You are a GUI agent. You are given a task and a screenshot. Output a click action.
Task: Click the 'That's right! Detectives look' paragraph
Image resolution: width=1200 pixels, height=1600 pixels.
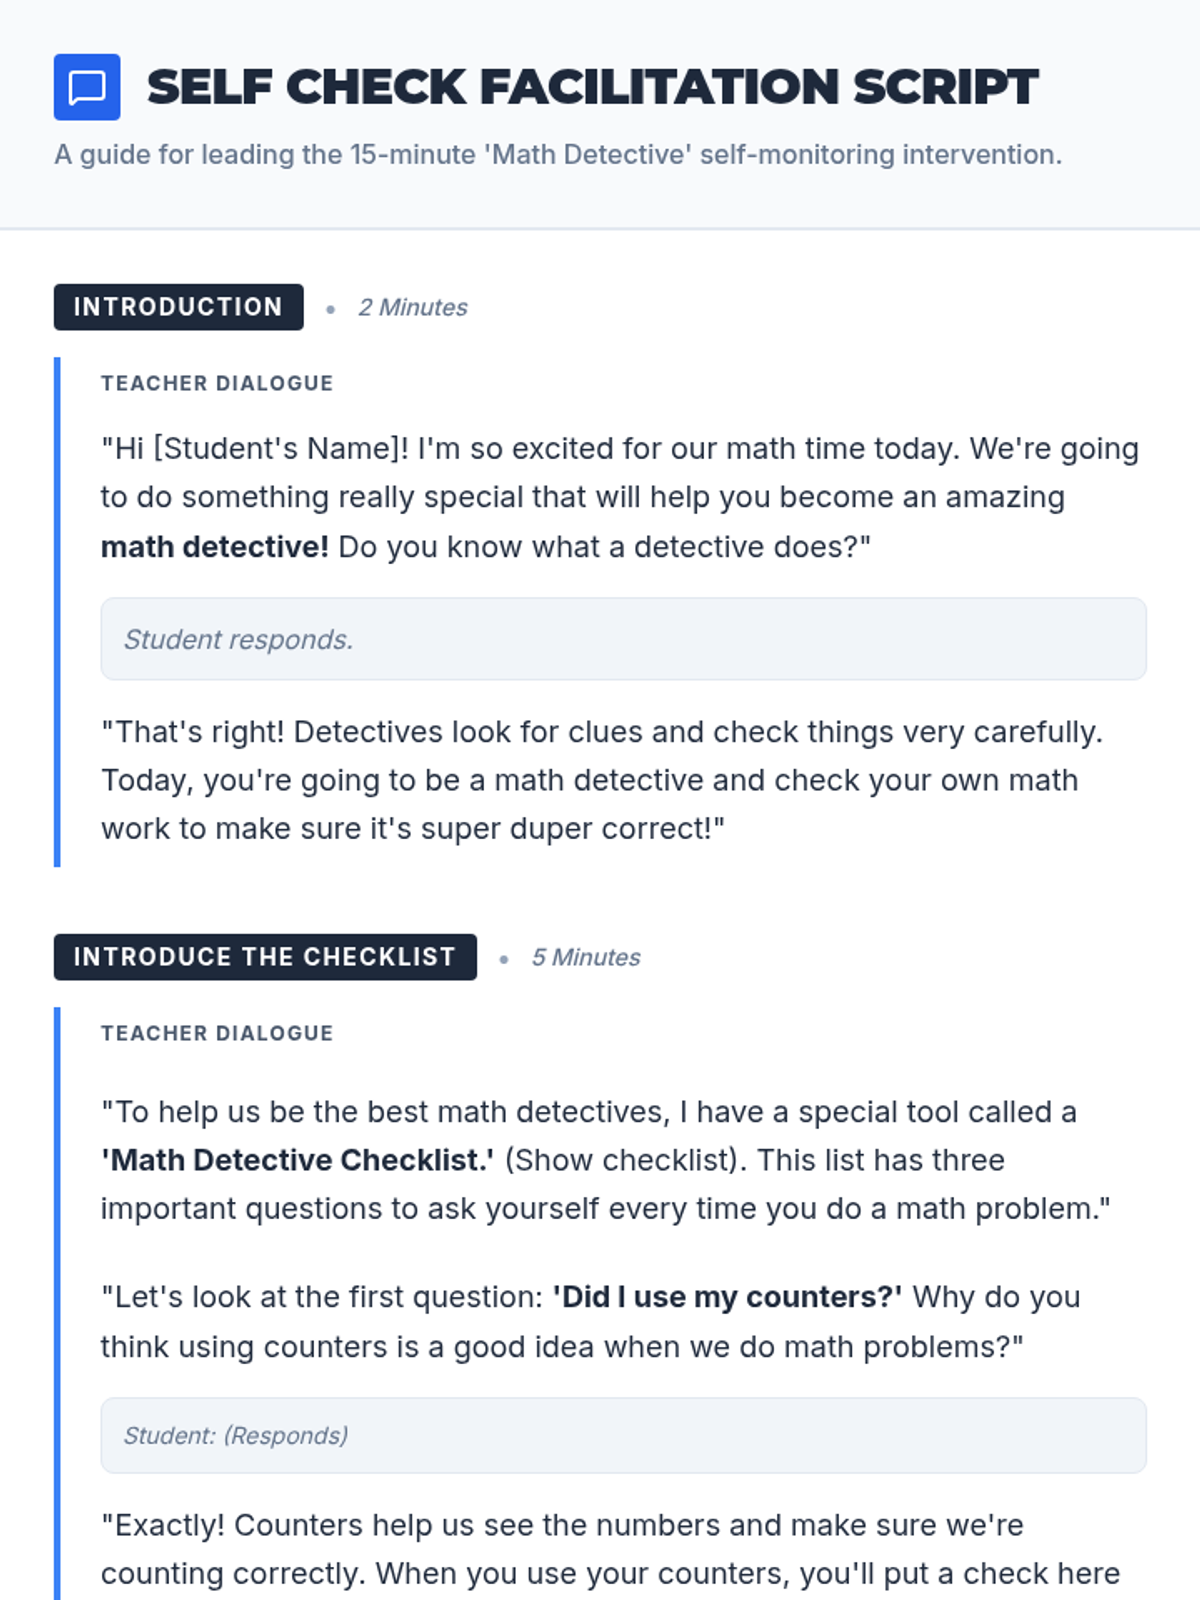(x=600, y=780)
